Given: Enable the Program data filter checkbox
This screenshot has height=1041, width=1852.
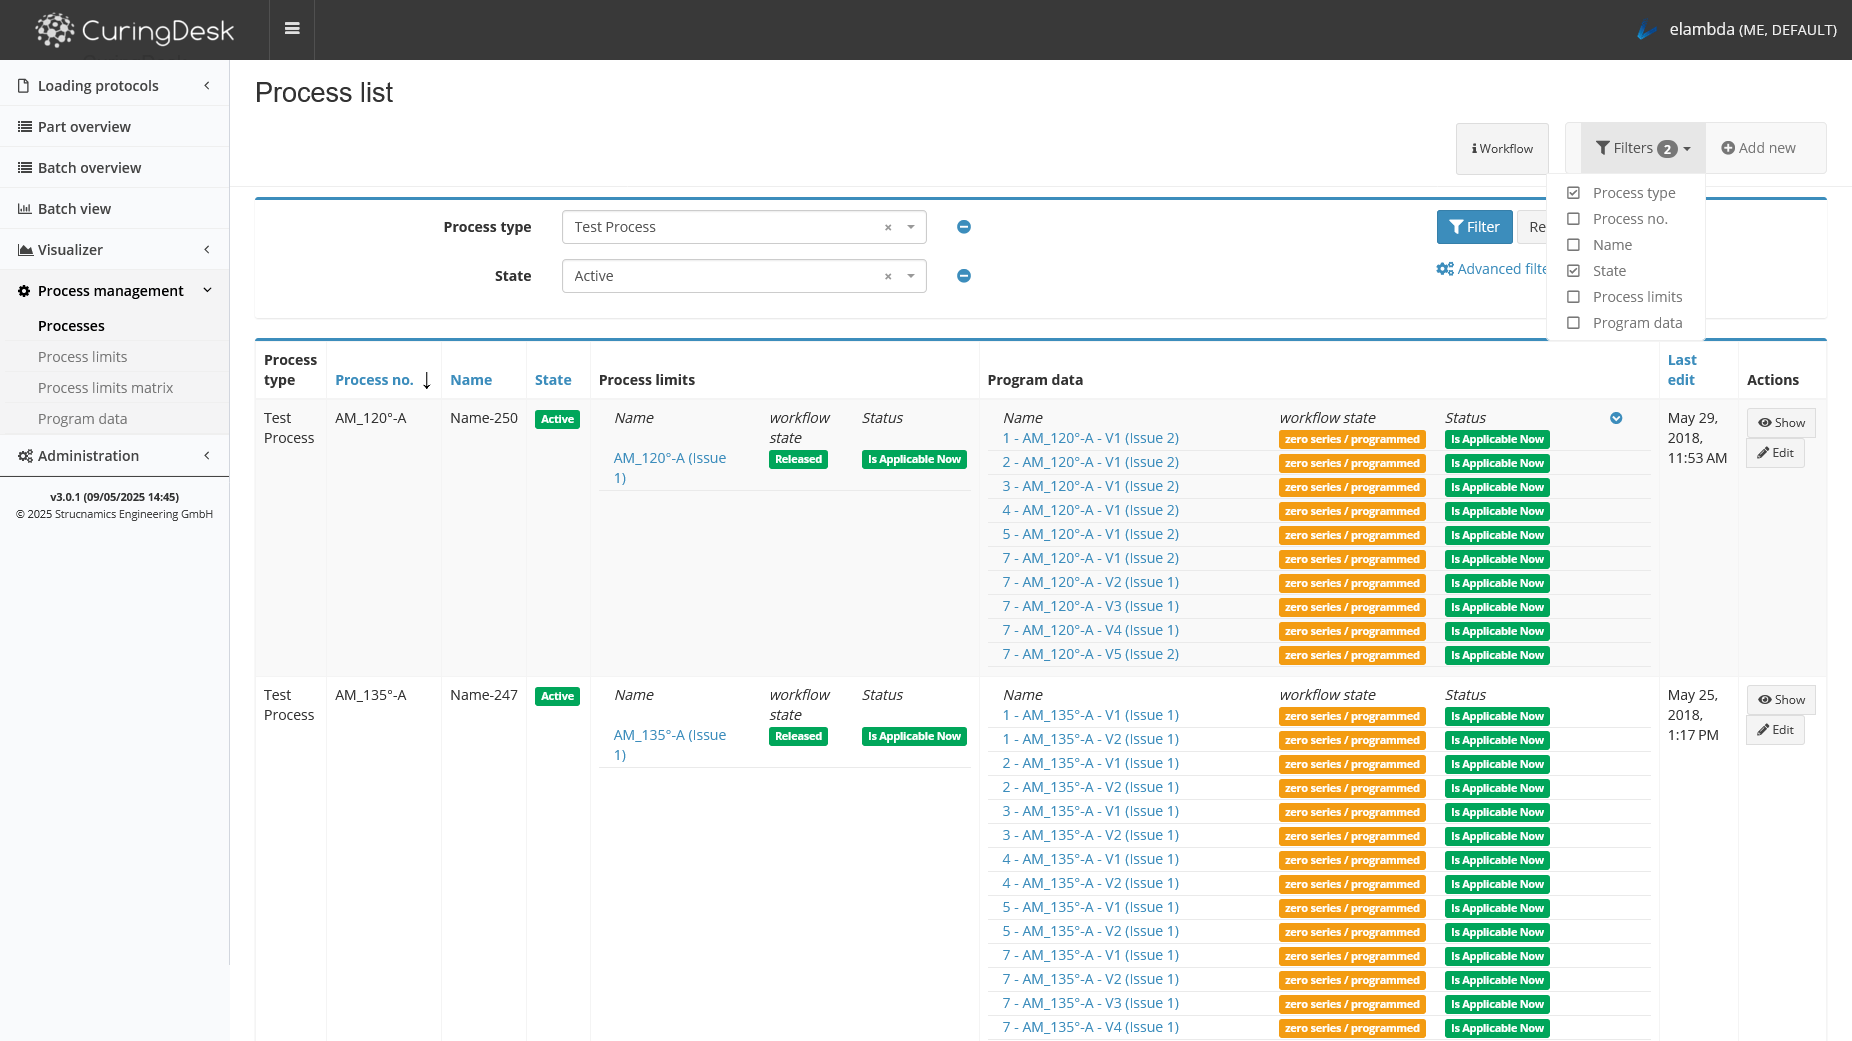Looking at the screenshot, I should point(1573,323).
